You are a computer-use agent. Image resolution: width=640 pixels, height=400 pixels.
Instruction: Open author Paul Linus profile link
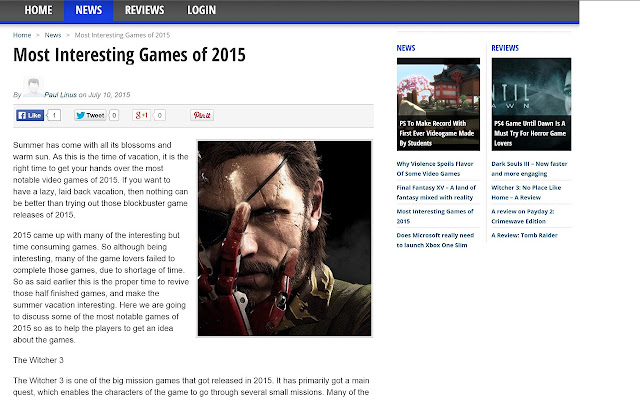[60, 95]
